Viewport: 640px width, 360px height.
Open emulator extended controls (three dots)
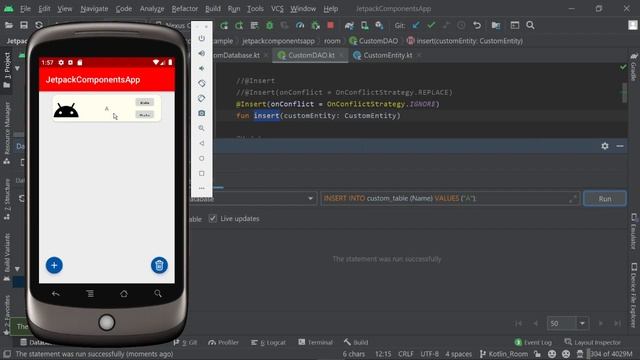point(202,188)
